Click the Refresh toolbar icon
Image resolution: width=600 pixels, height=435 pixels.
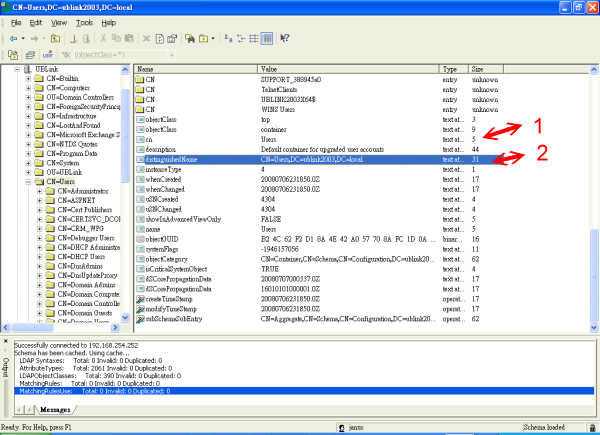coord(160,38)
